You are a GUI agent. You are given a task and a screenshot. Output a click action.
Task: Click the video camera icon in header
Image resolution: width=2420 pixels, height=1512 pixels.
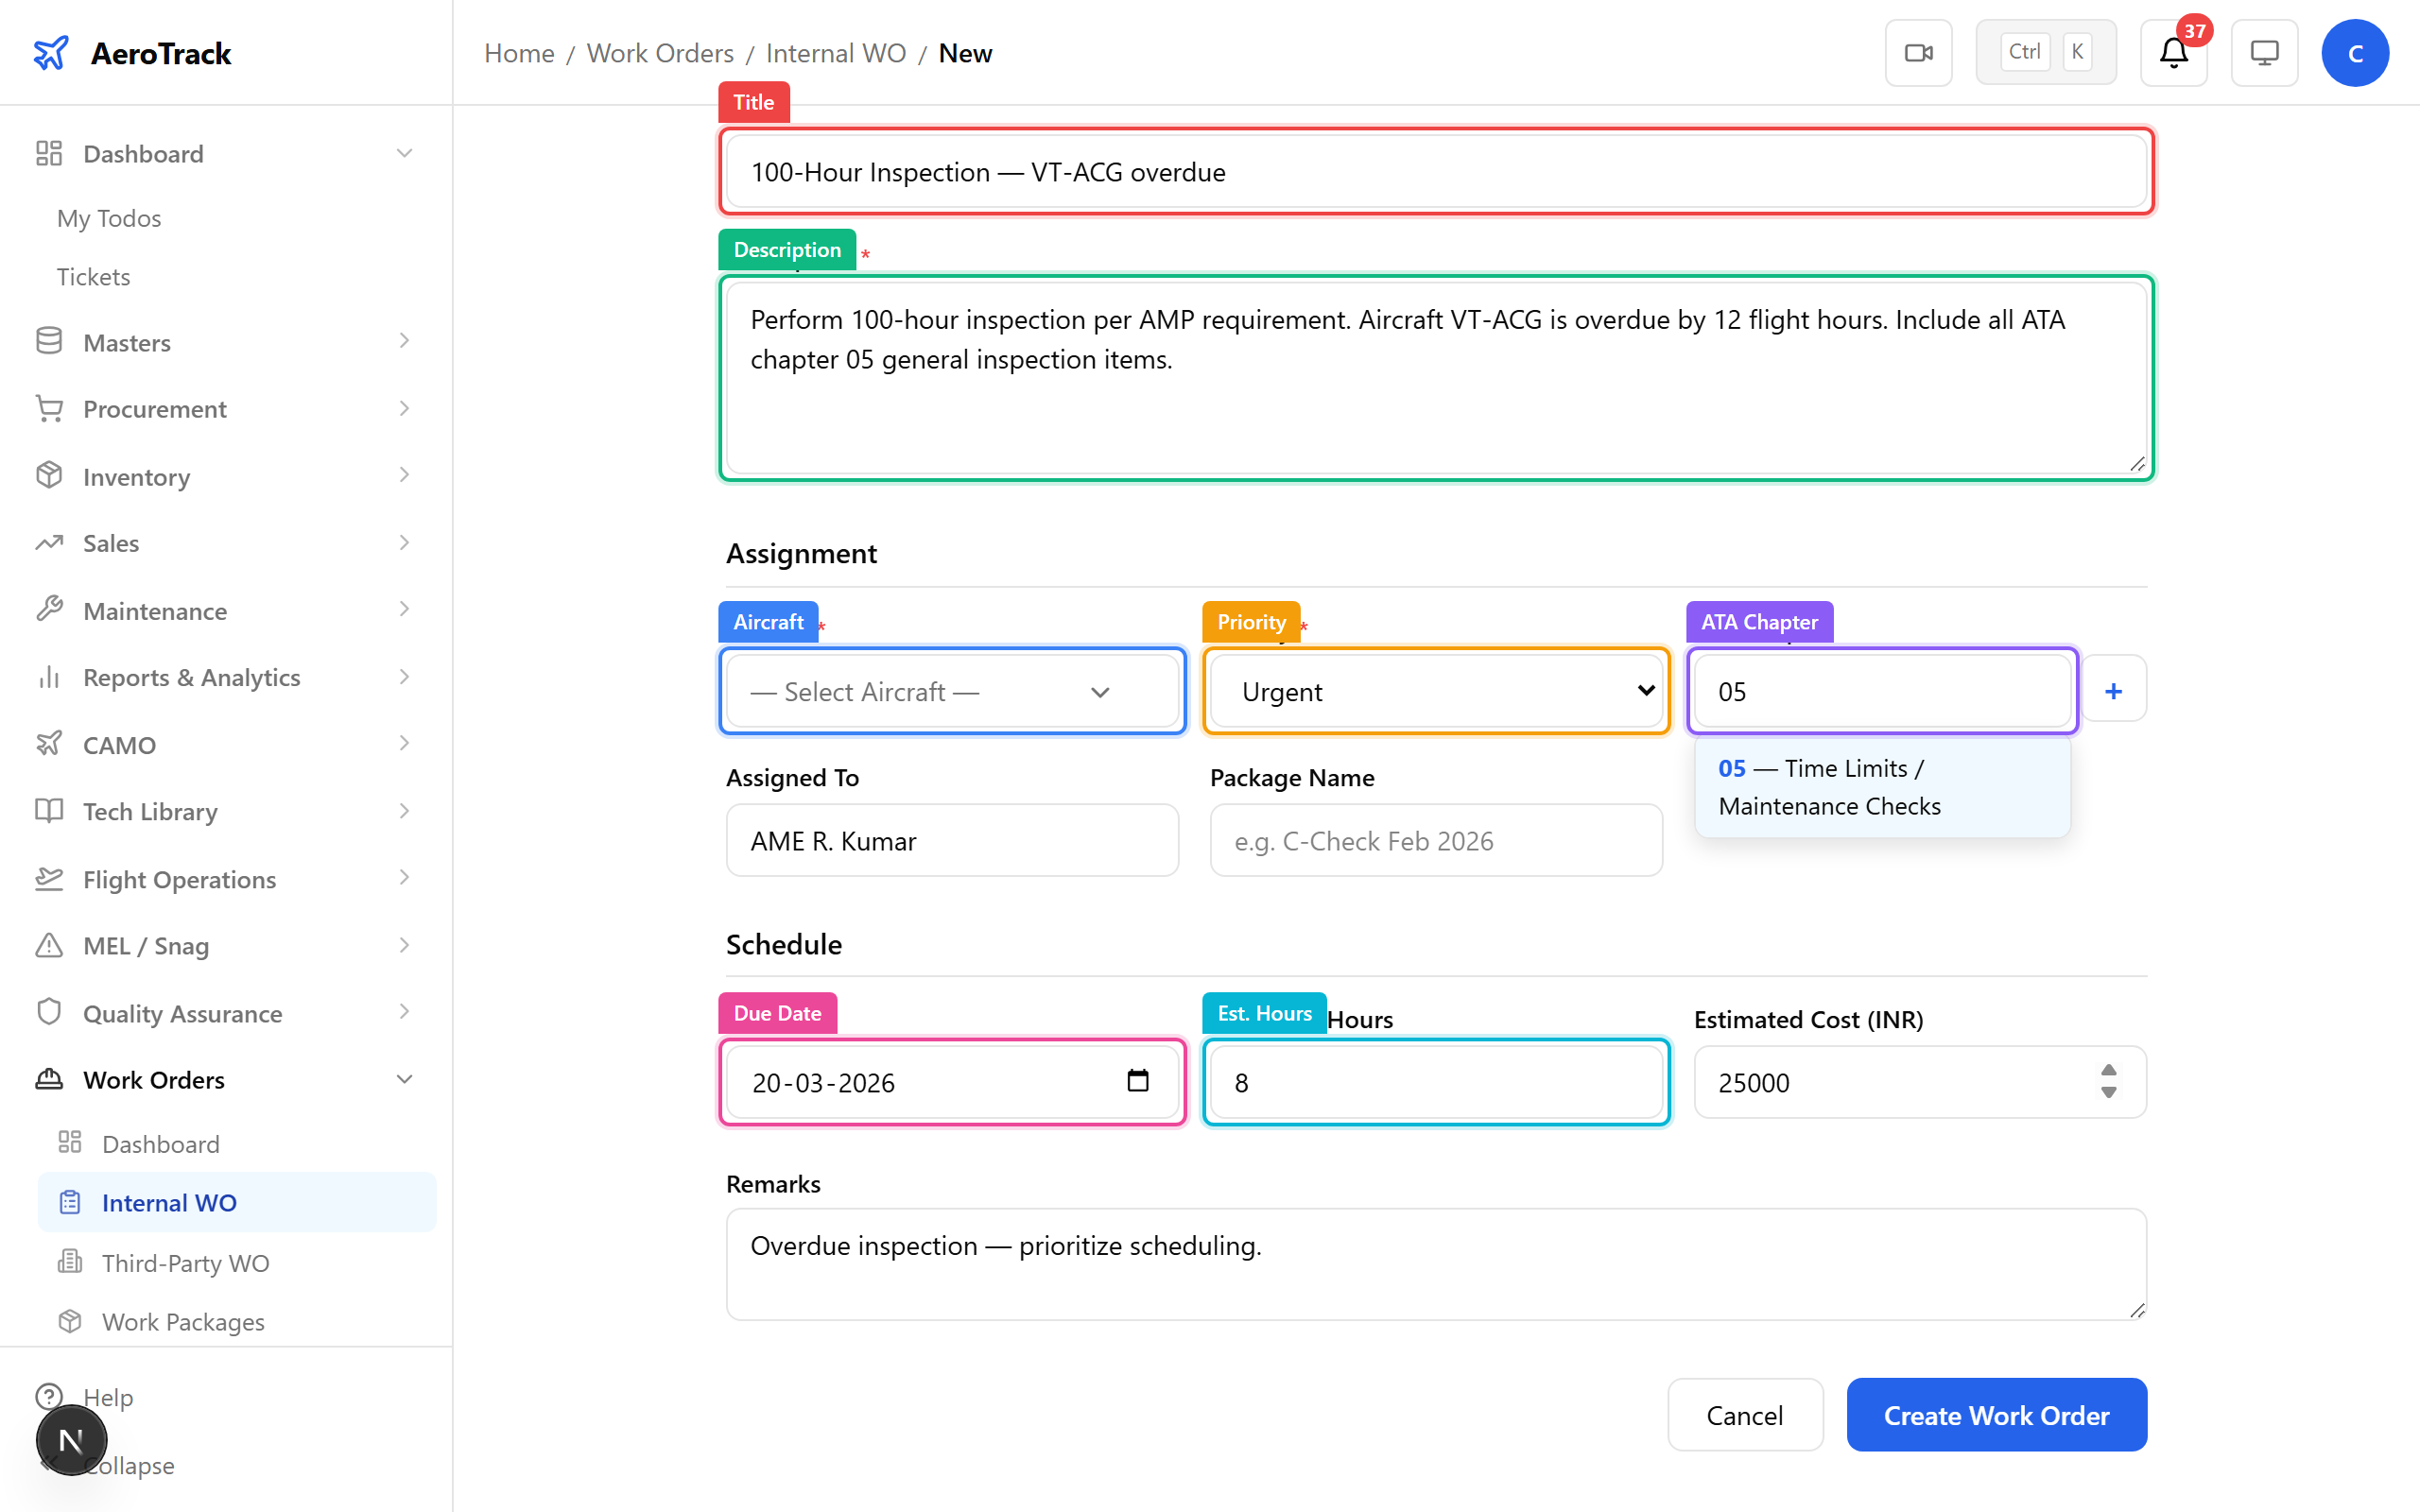click(x=1918, y=53)
